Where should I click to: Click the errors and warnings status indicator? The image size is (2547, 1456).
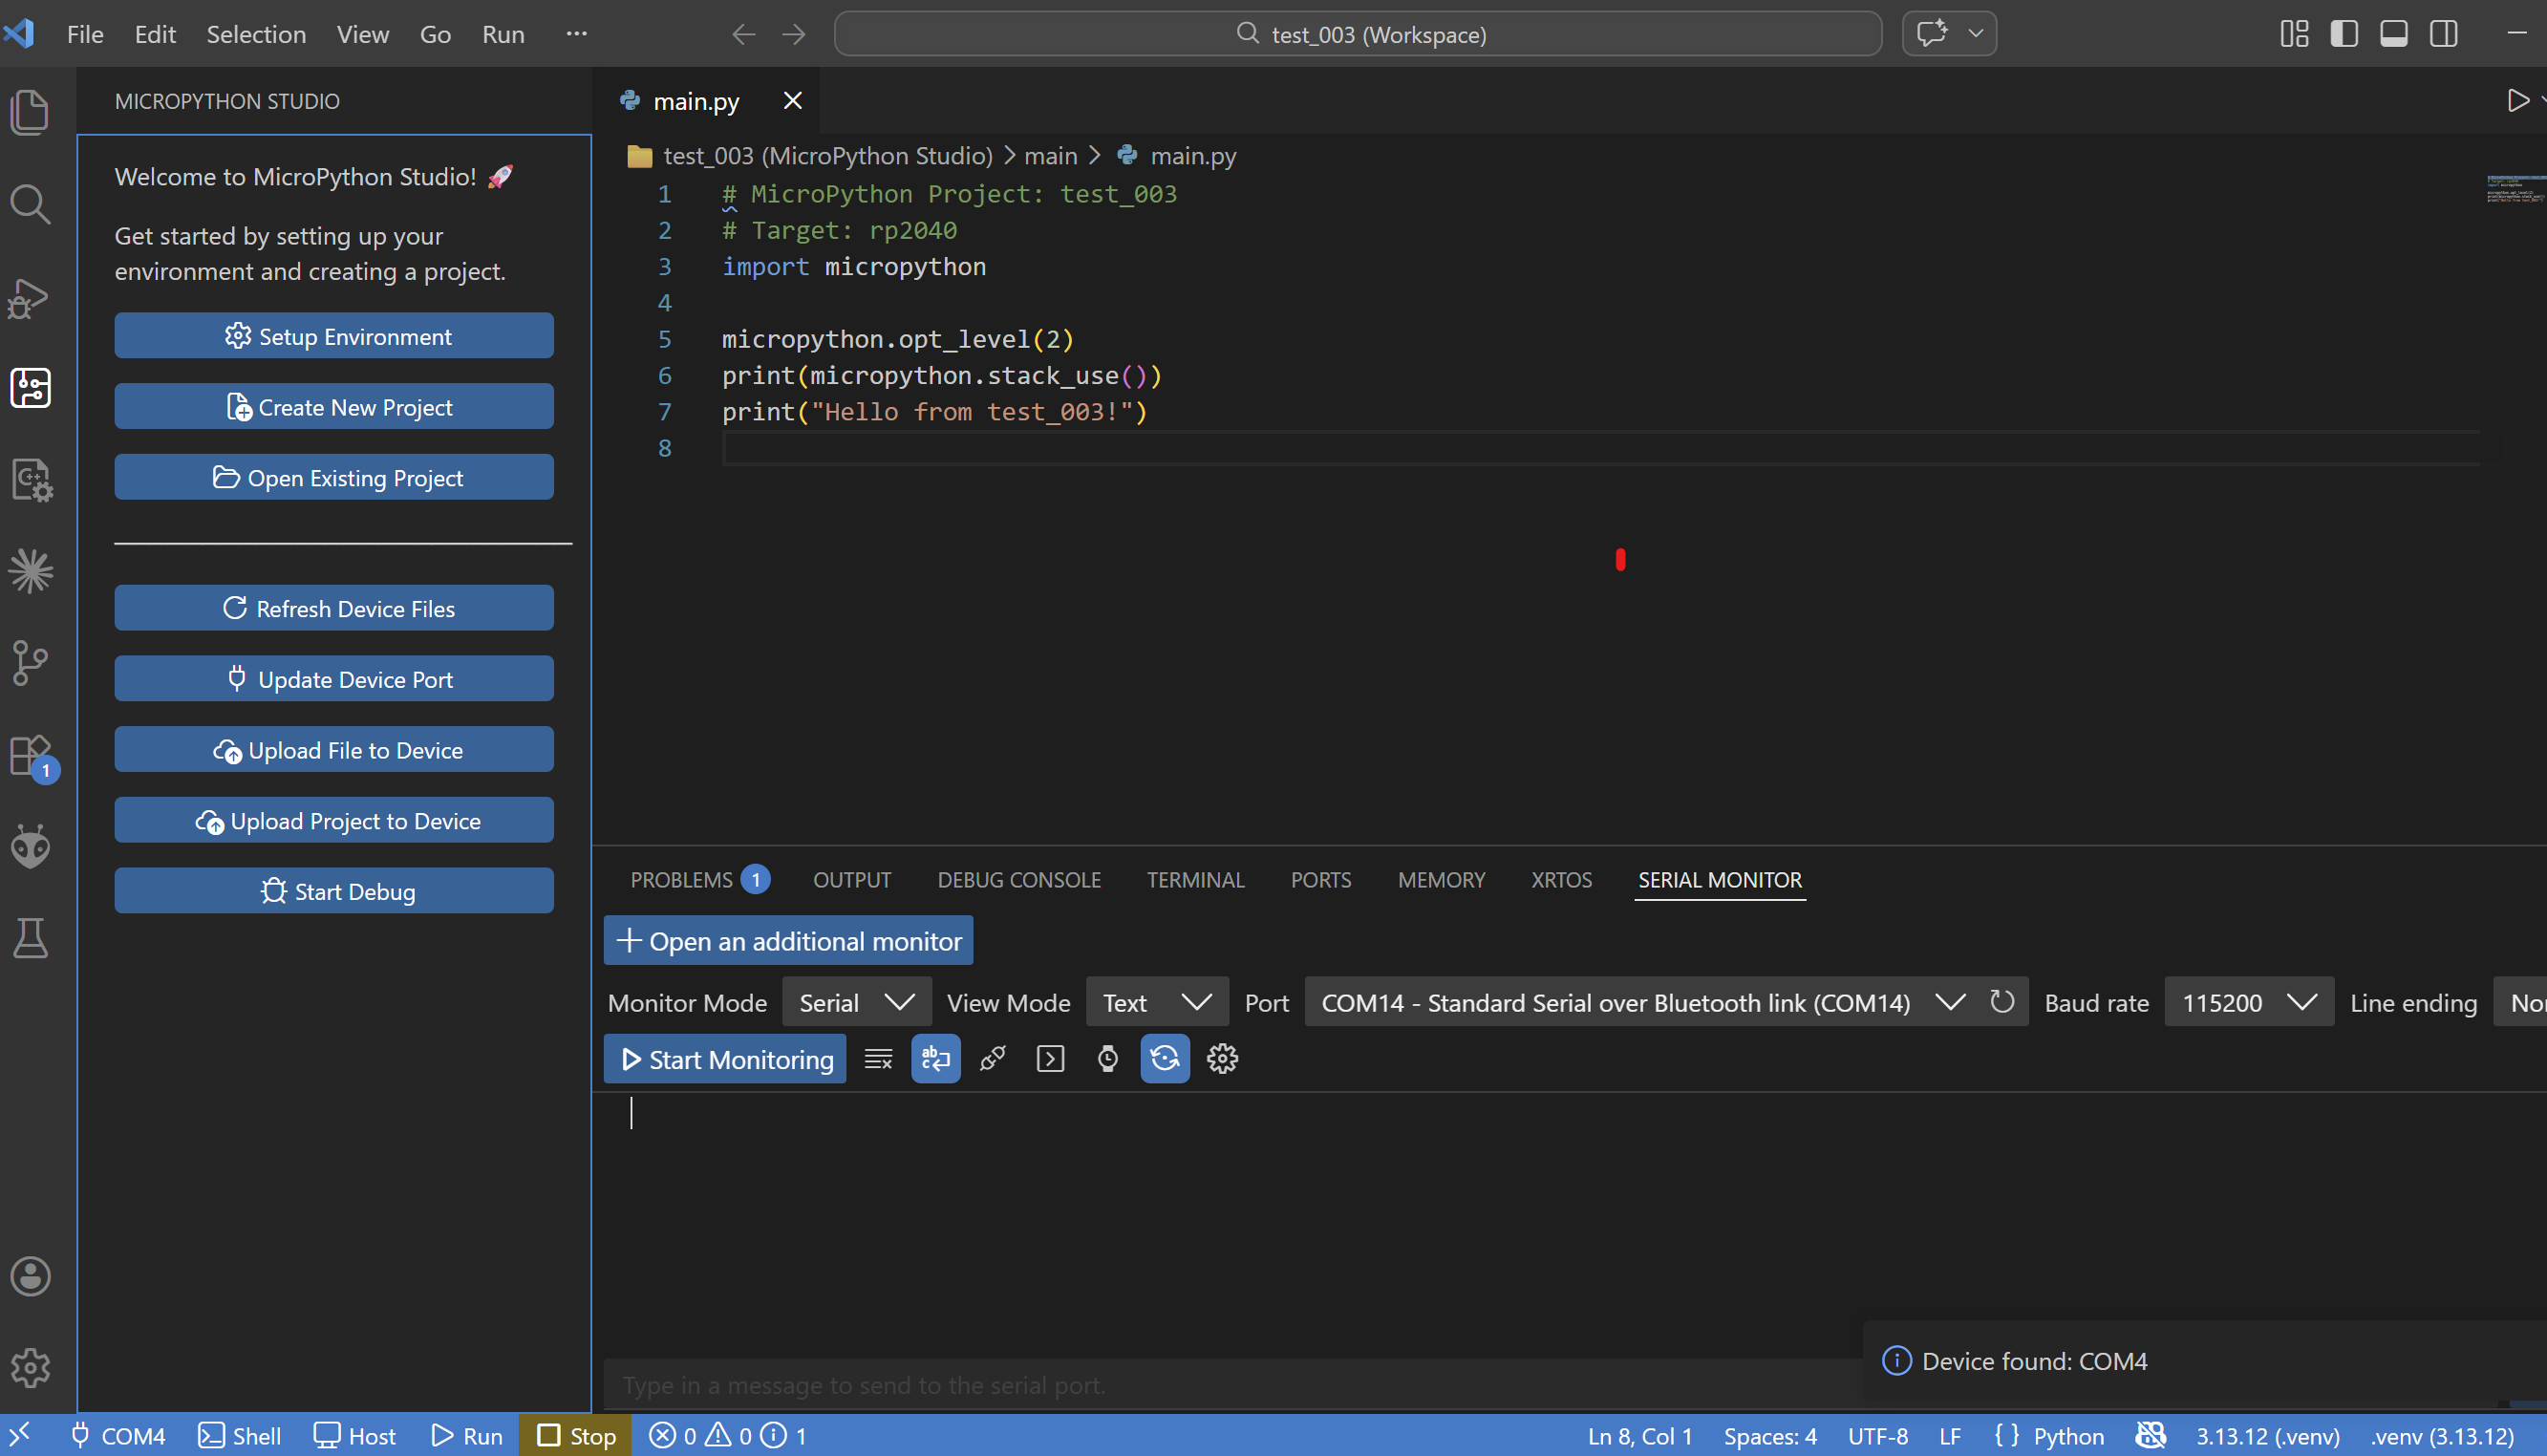point(727,1435)
